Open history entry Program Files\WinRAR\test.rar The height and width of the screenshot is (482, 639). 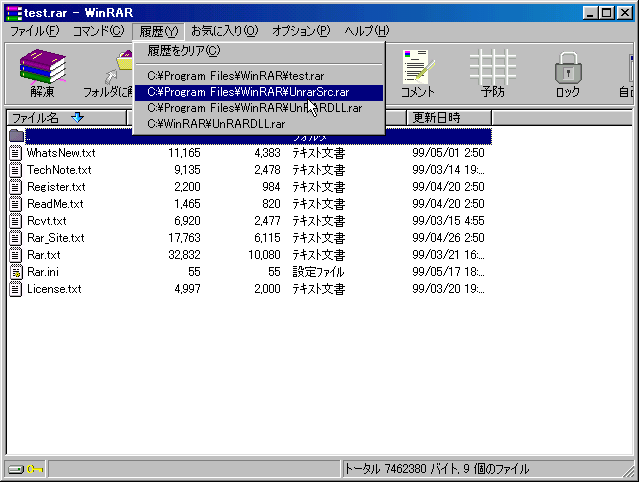(x=259, y=76)
